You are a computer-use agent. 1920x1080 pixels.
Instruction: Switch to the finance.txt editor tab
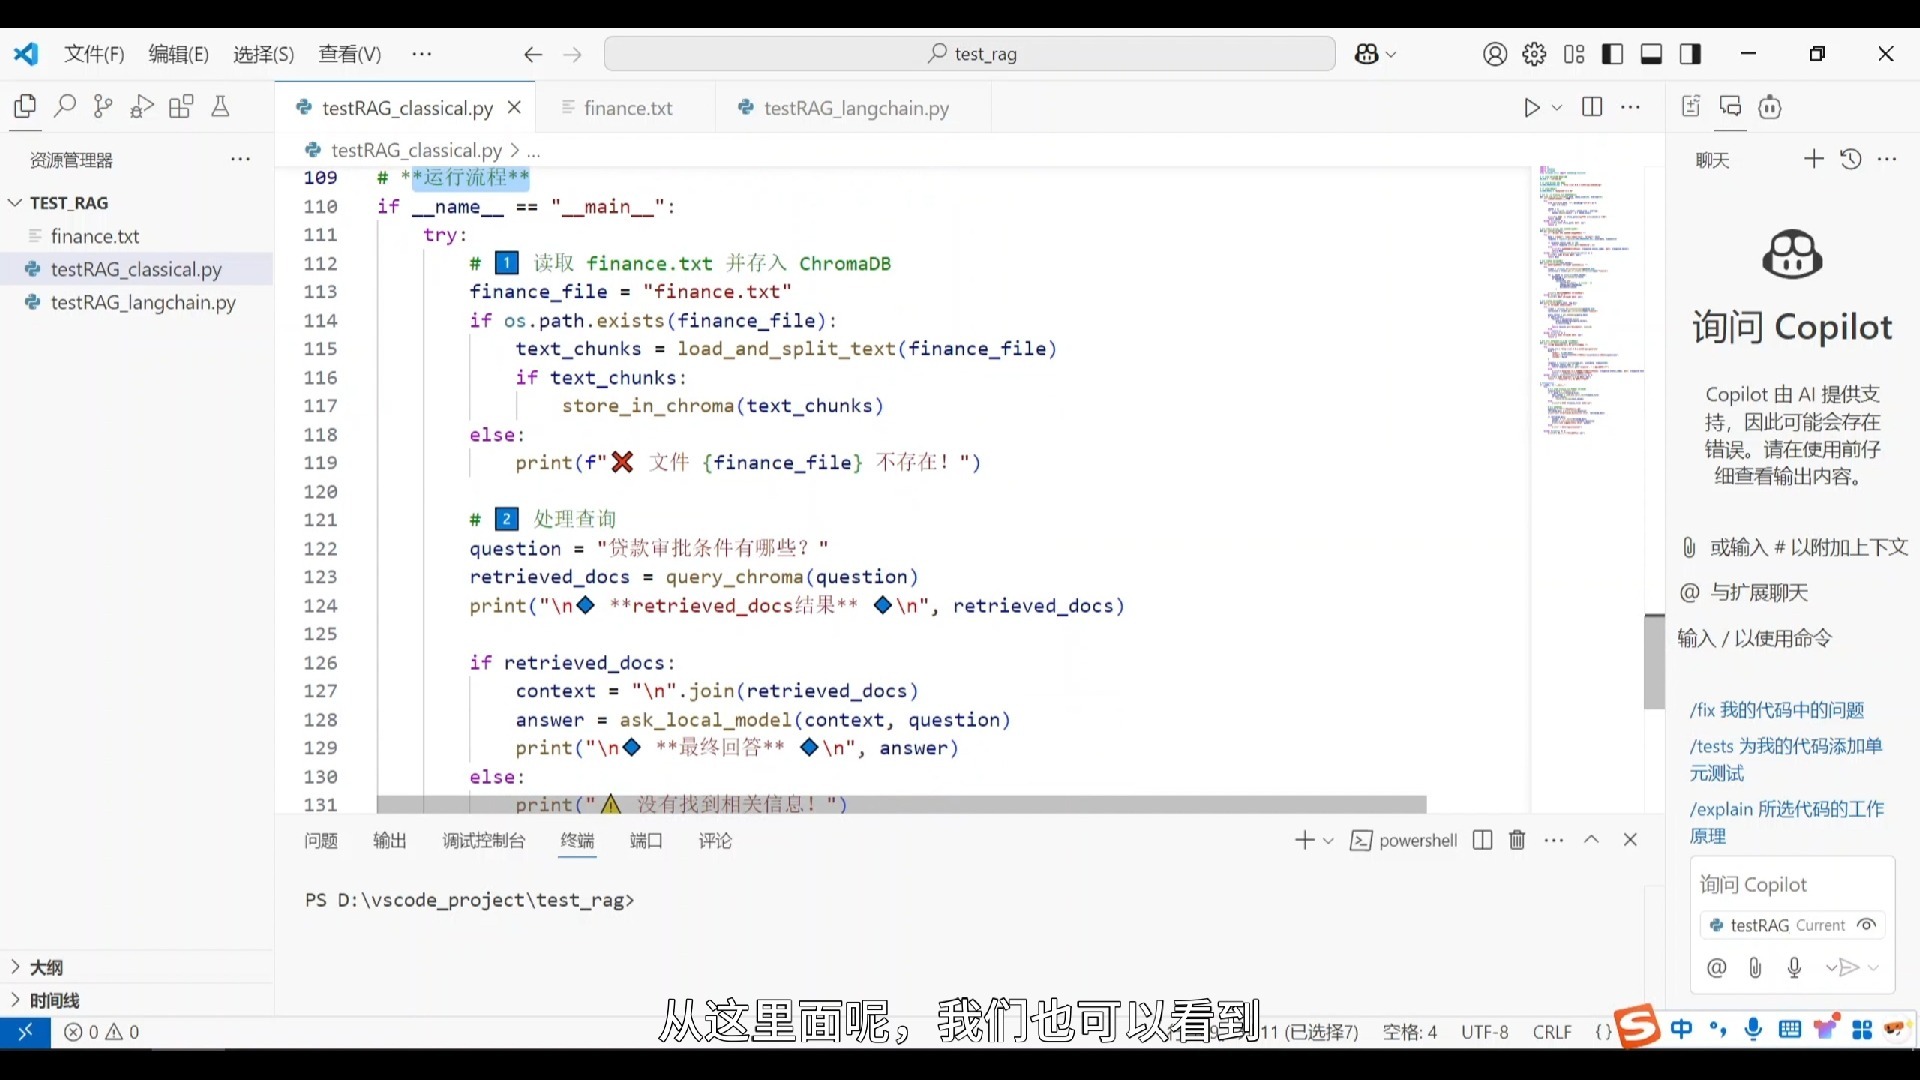(x=627, y=108)
